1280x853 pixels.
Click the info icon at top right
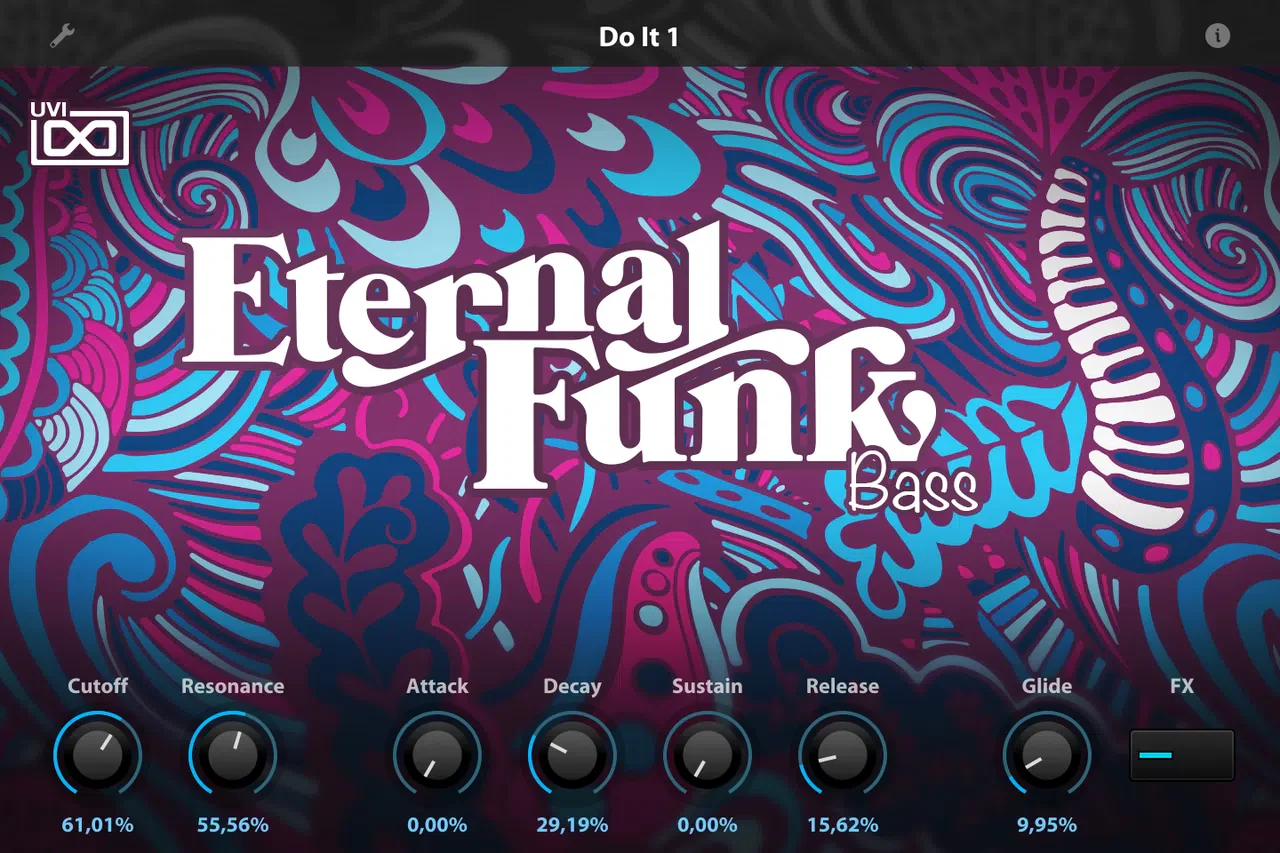tap(1217, 36)
